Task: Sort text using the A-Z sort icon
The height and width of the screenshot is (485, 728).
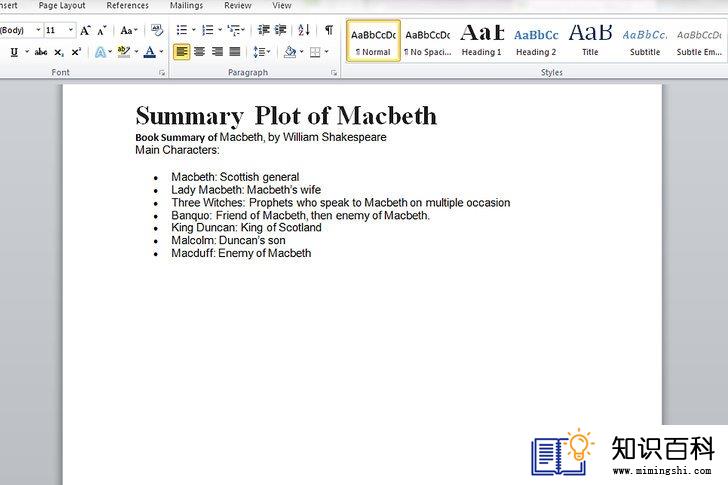Action: pos(304,31)
